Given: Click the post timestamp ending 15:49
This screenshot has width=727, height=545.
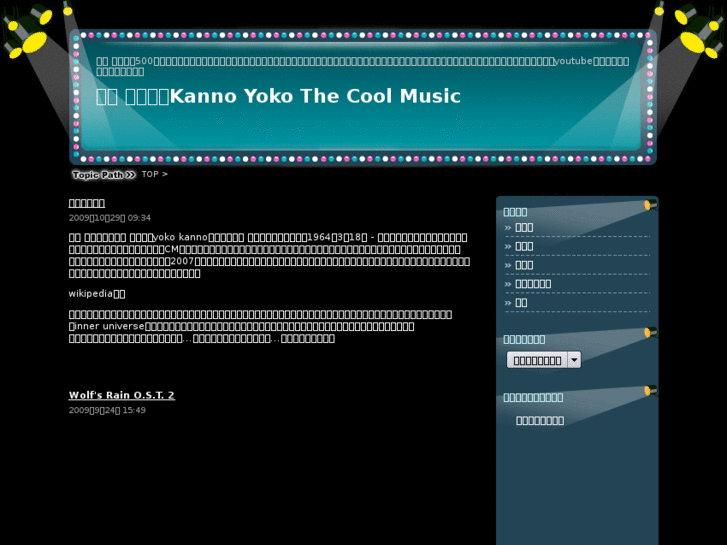Looking at the screenshot, I should [x=107, y=410].
